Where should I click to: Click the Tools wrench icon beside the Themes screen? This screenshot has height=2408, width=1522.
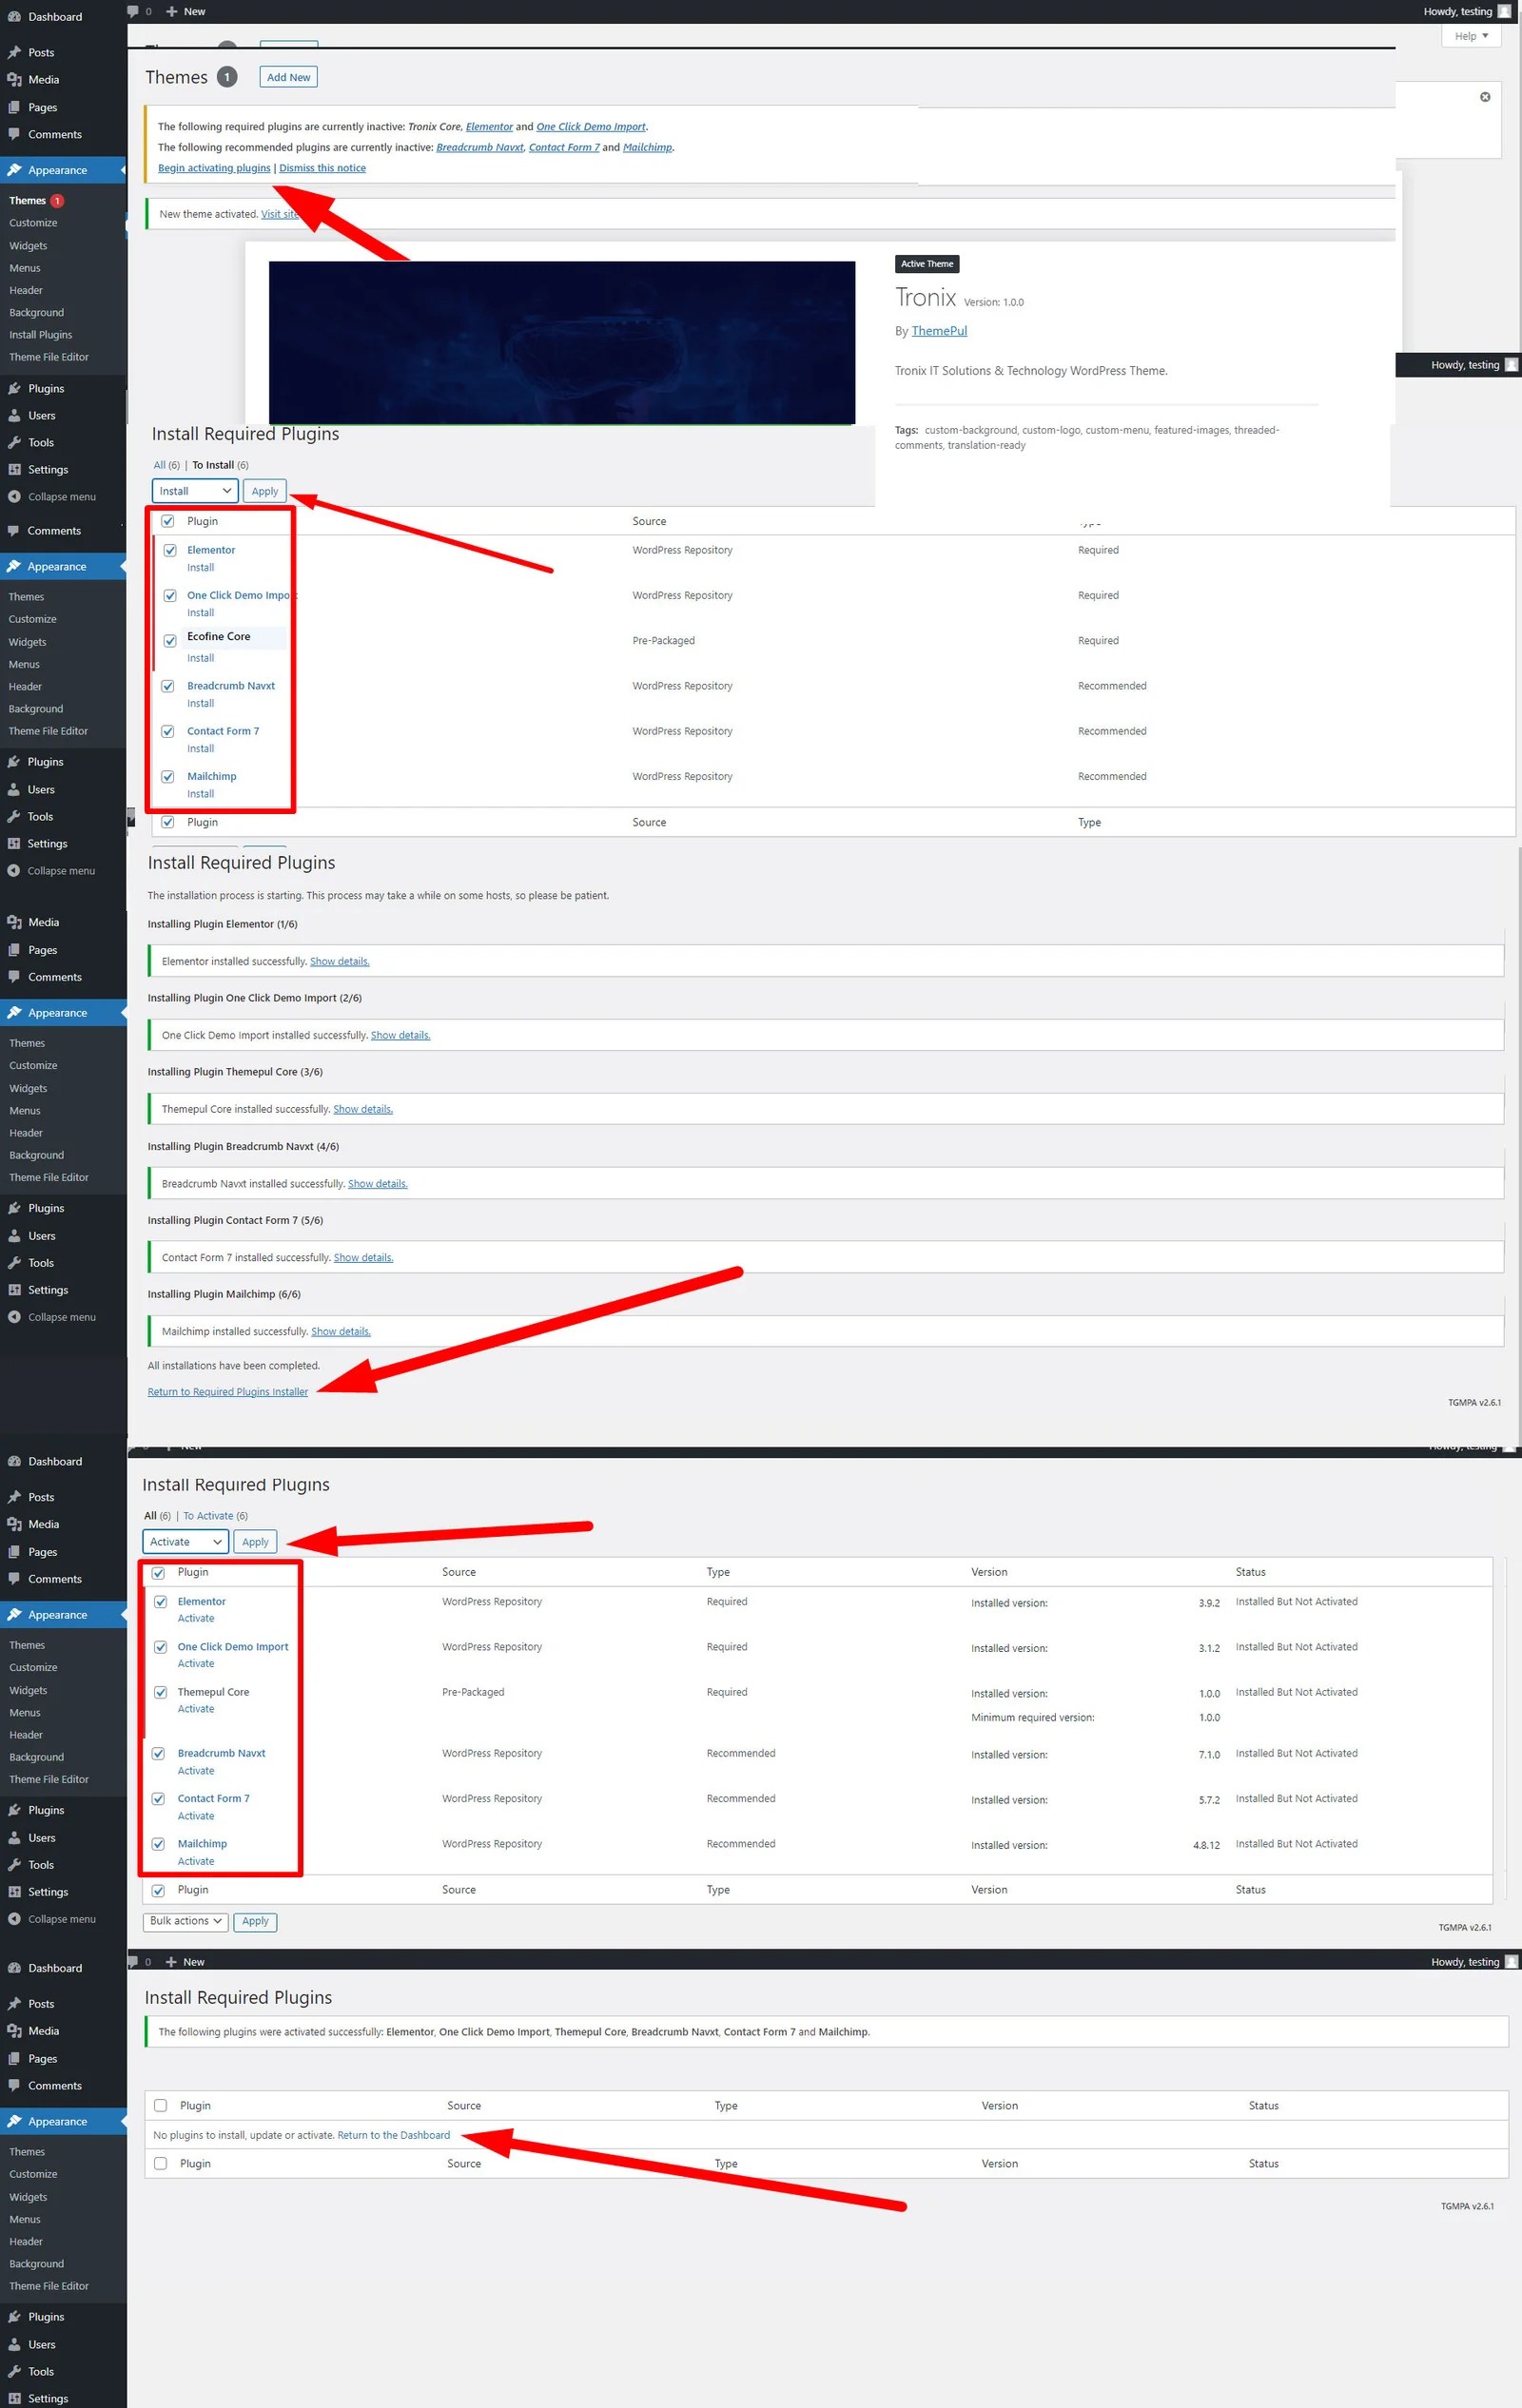coord(14,442)
